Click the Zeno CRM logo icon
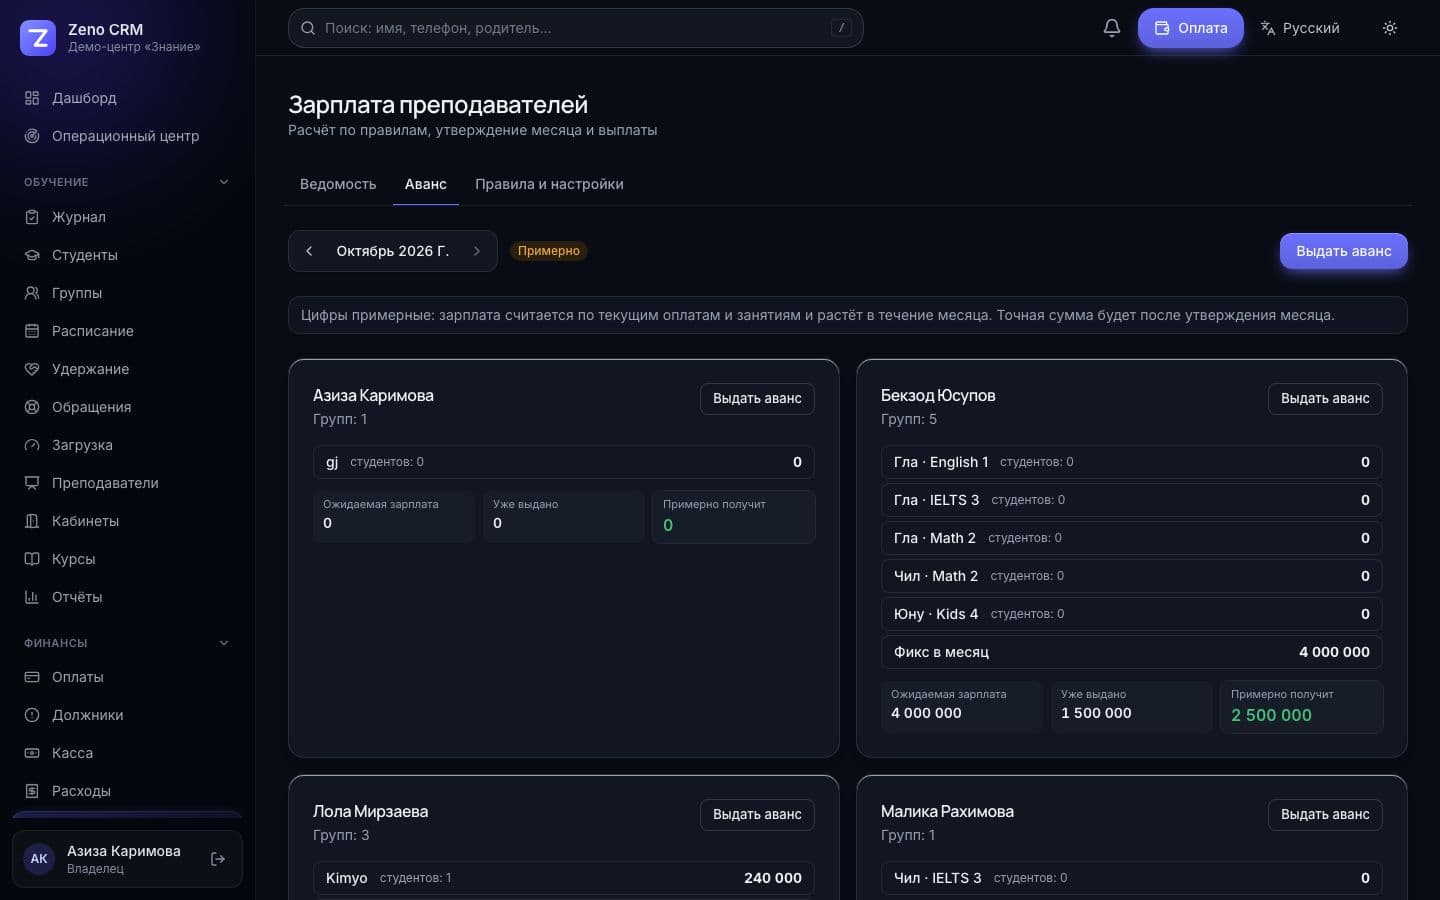 coord(38,38)
